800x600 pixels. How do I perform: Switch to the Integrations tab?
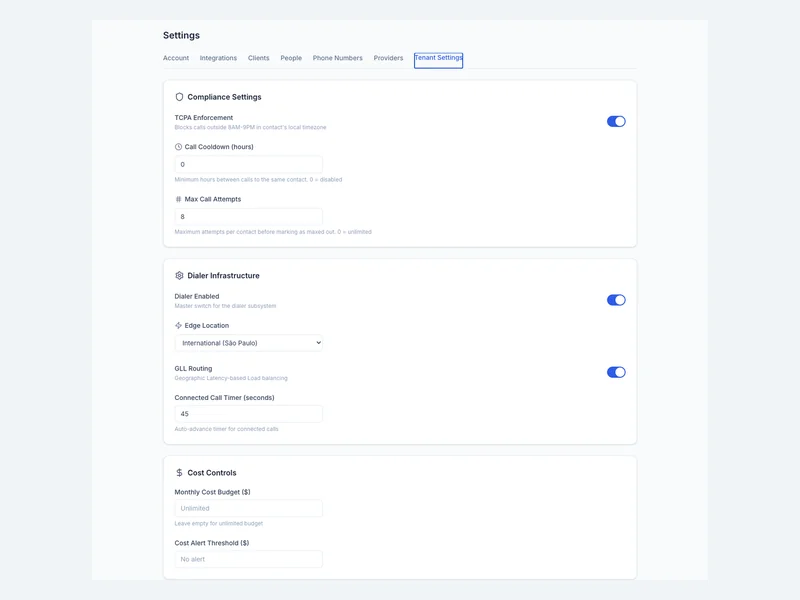tap(218, 58)
